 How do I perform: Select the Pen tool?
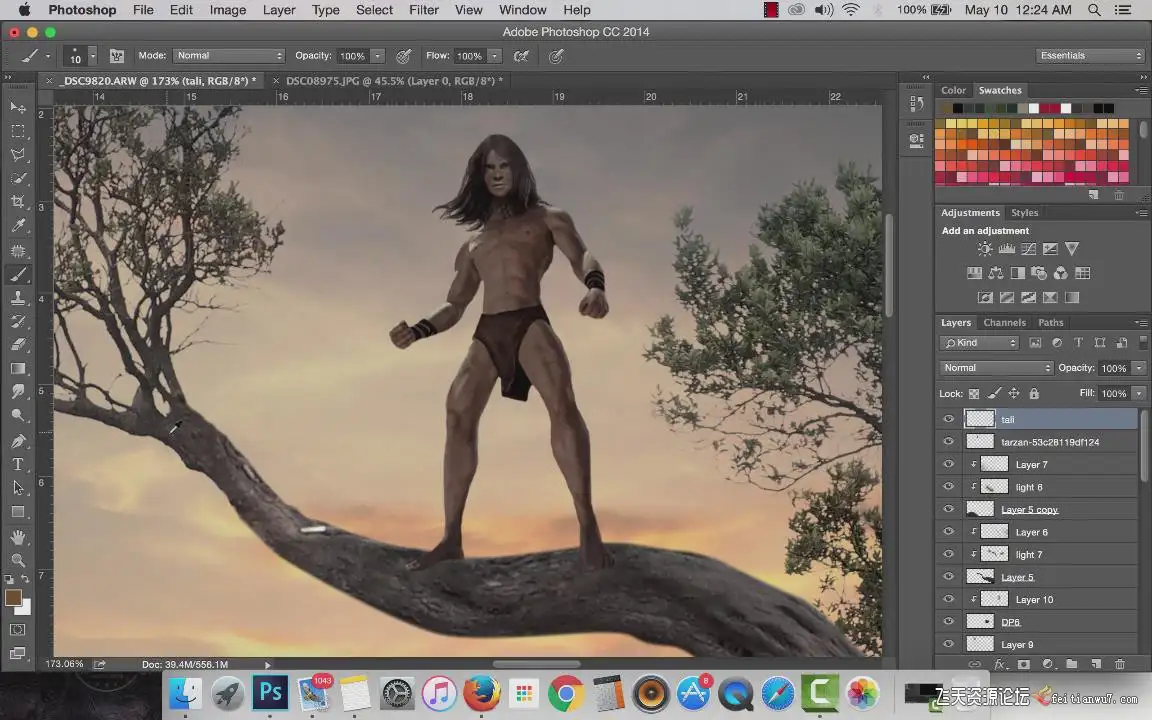pos(18,441)
